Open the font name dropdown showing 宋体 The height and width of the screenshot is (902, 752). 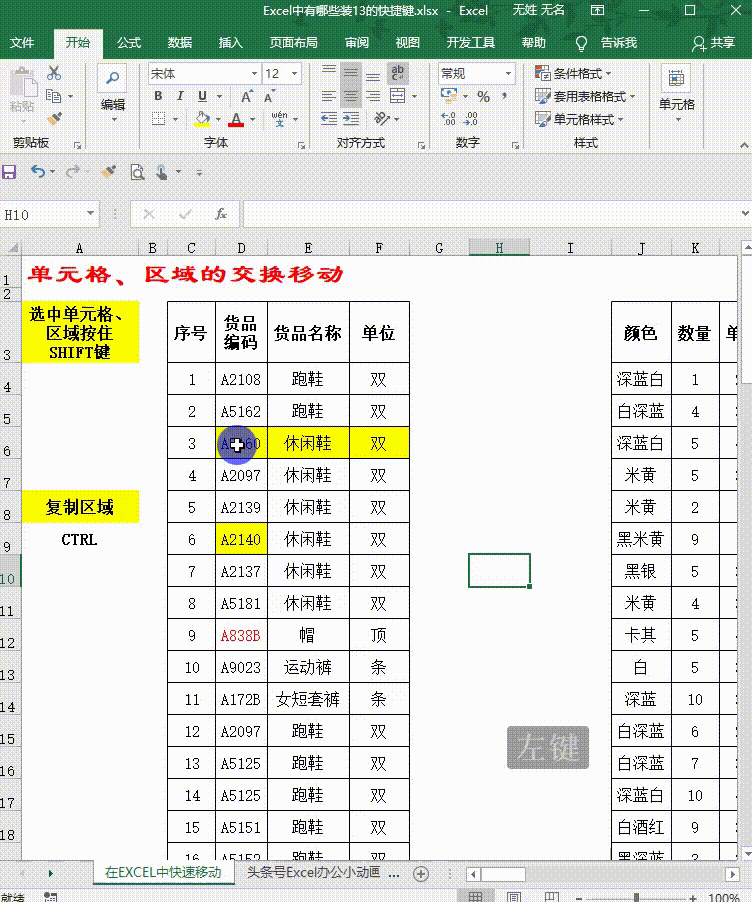[x=204, y=74]
